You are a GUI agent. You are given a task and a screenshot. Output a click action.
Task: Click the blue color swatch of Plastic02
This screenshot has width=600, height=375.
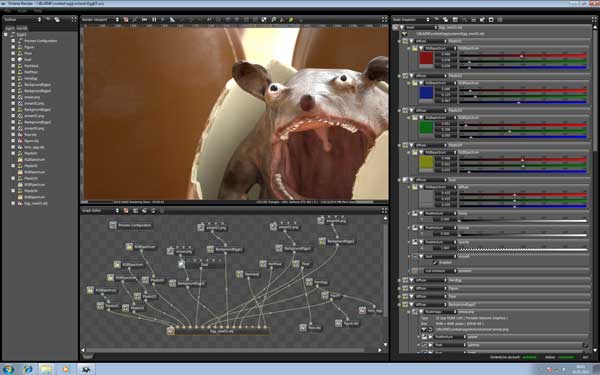tap(426, 94)
